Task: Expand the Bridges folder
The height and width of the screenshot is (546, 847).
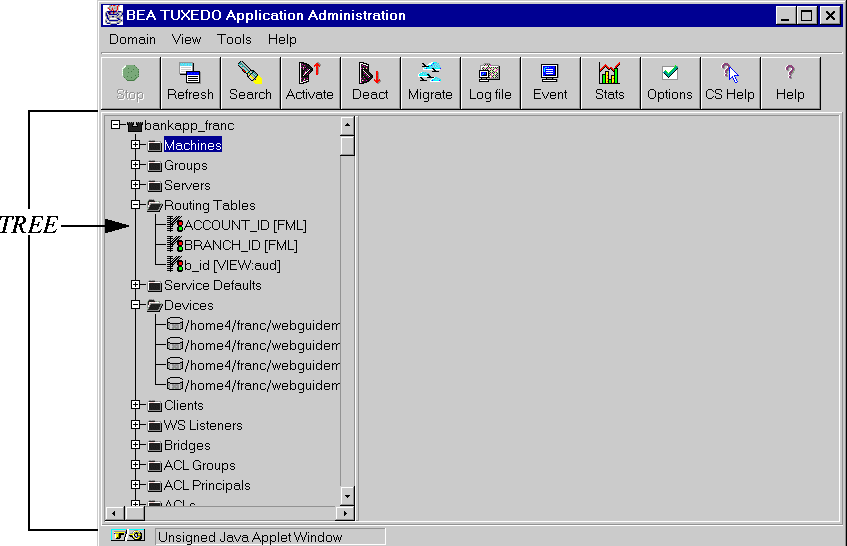Action: [136, 444]
